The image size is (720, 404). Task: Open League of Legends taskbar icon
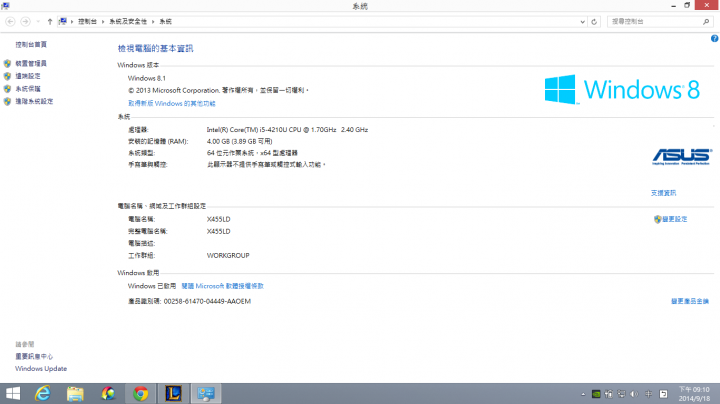coord(174,393)
